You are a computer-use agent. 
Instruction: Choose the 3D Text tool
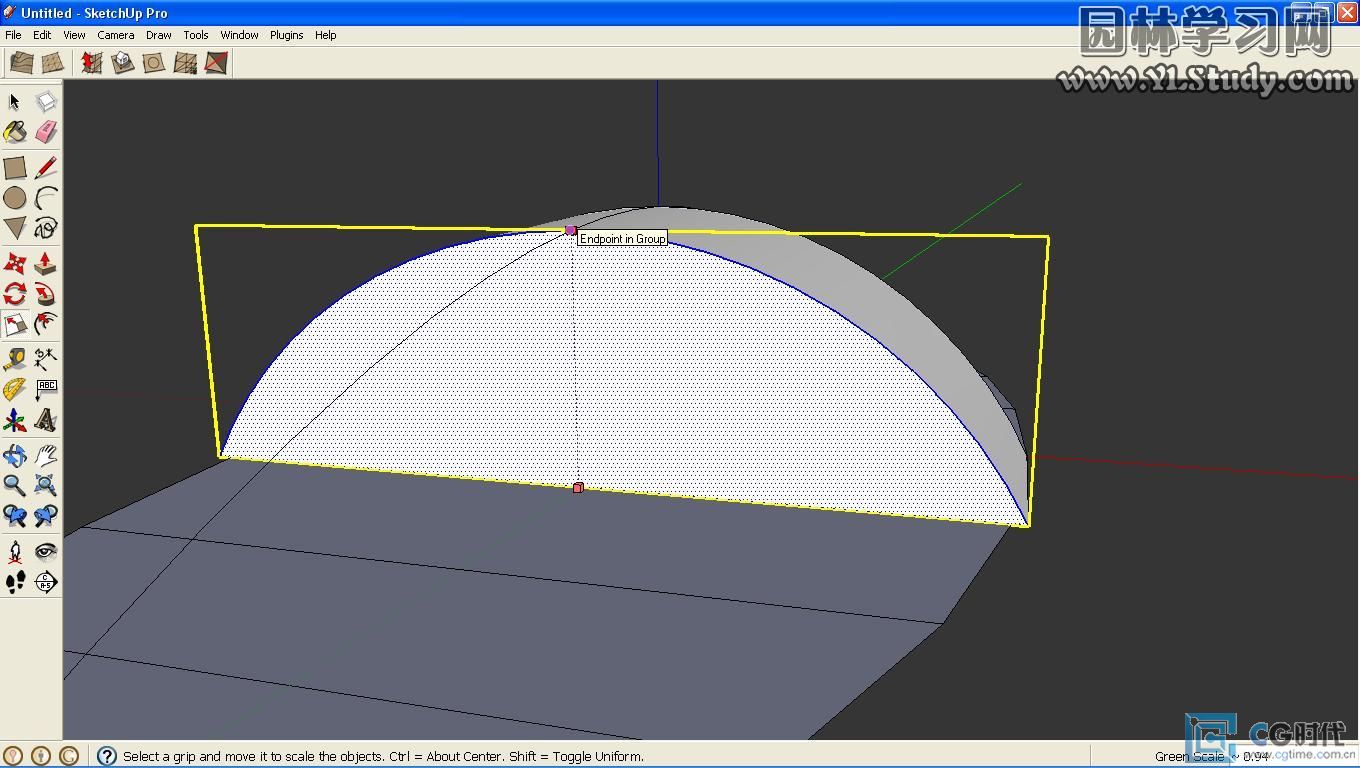(46, 420)
